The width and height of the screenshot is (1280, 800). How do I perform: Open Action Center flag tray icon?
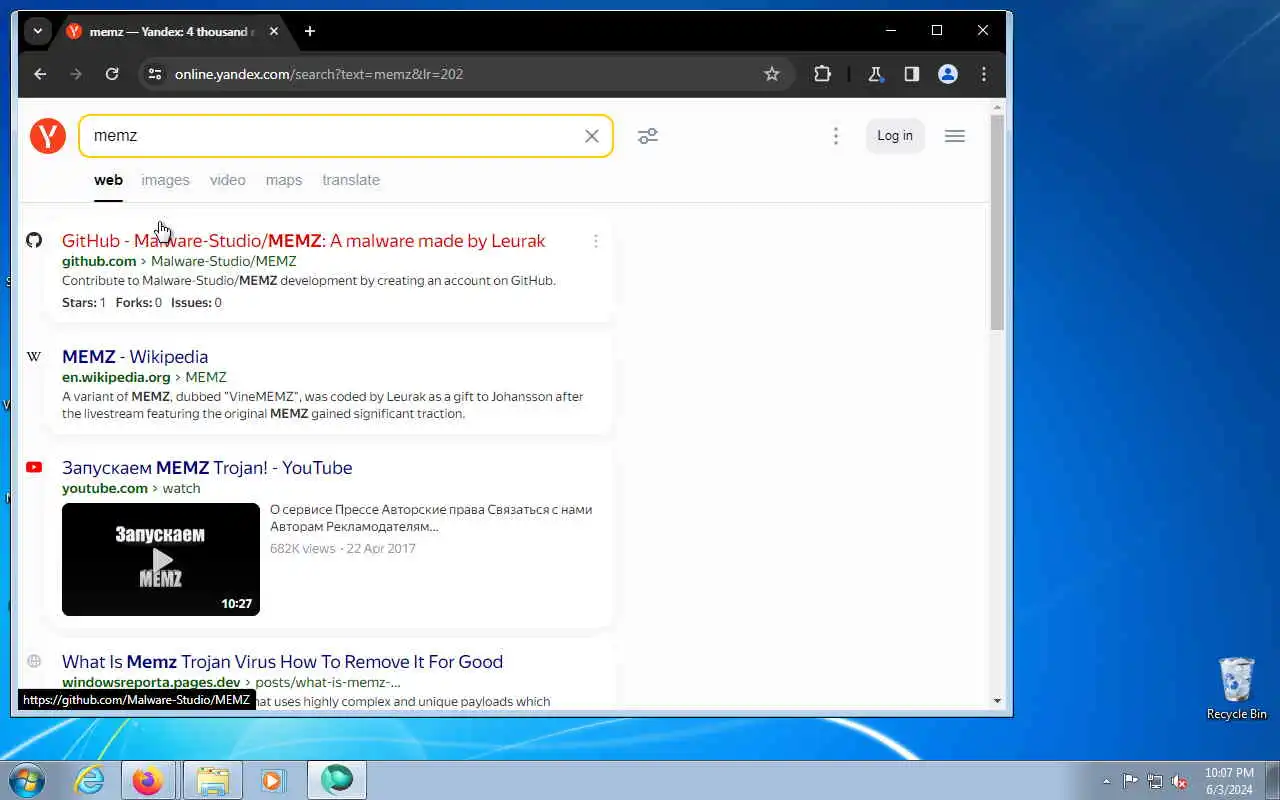point(1130,781)
